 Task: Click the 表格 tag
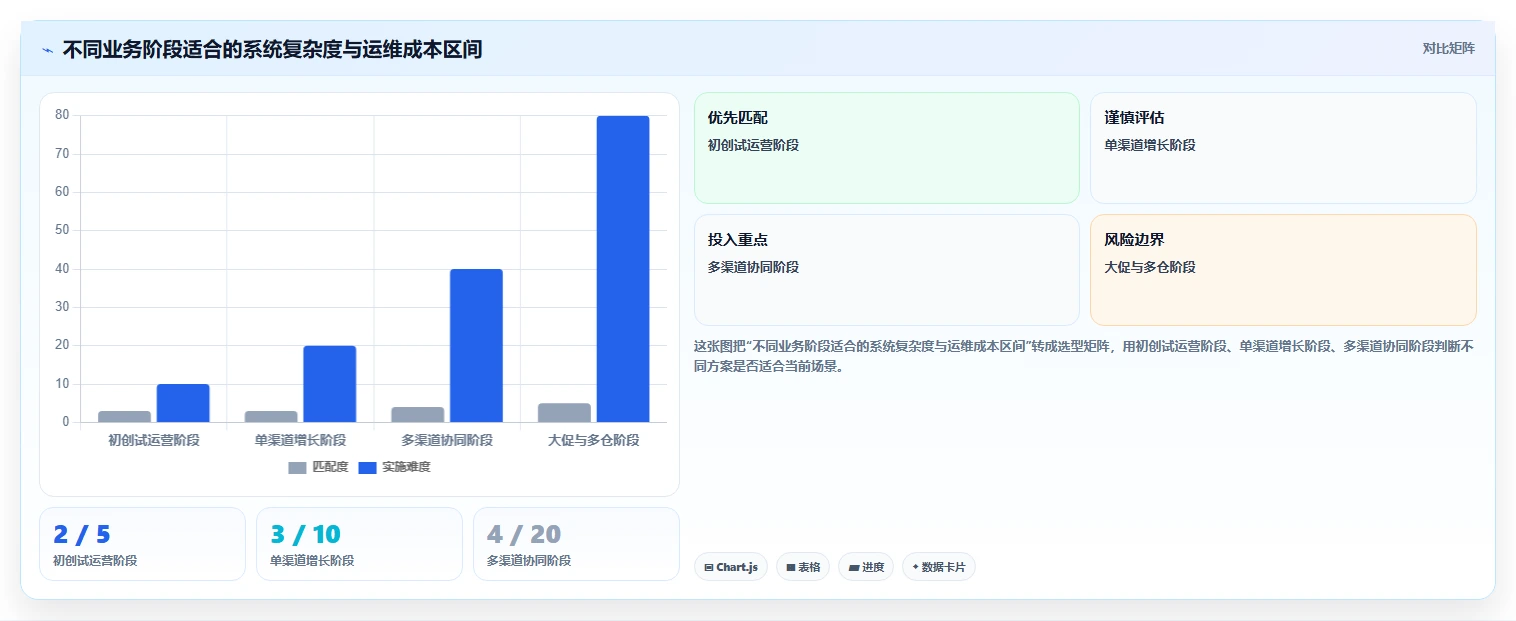pyautogui.click(x=803, y=567)
